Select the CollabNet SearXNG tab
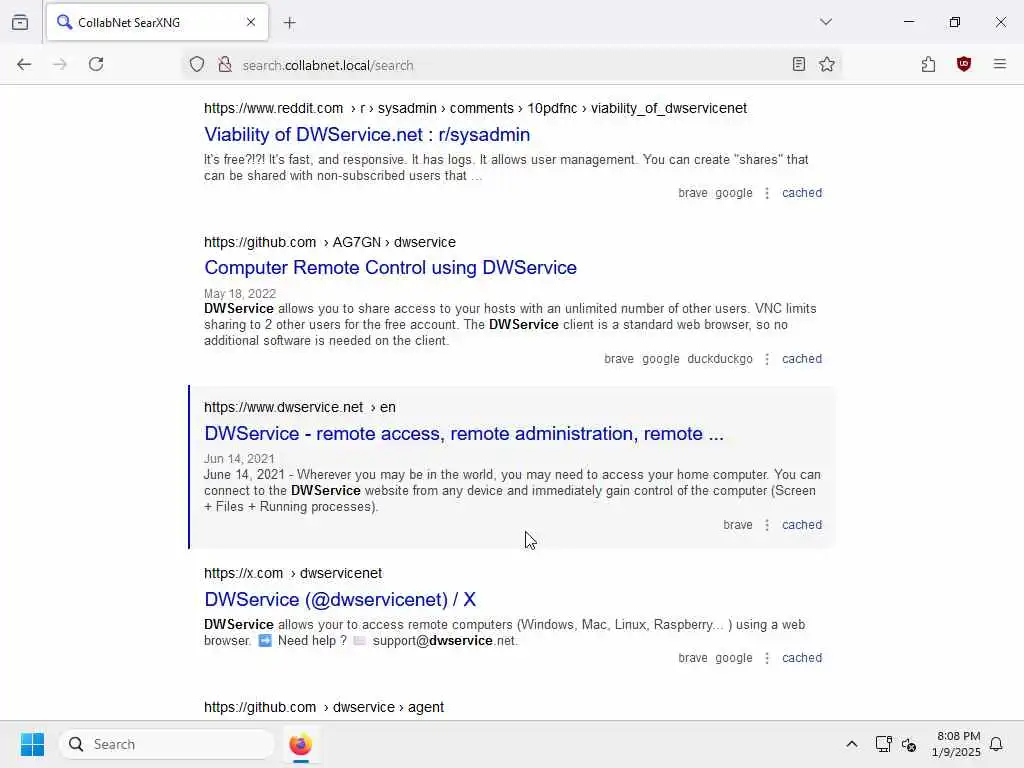This screenshot has width=1024, height=768. 157,22
